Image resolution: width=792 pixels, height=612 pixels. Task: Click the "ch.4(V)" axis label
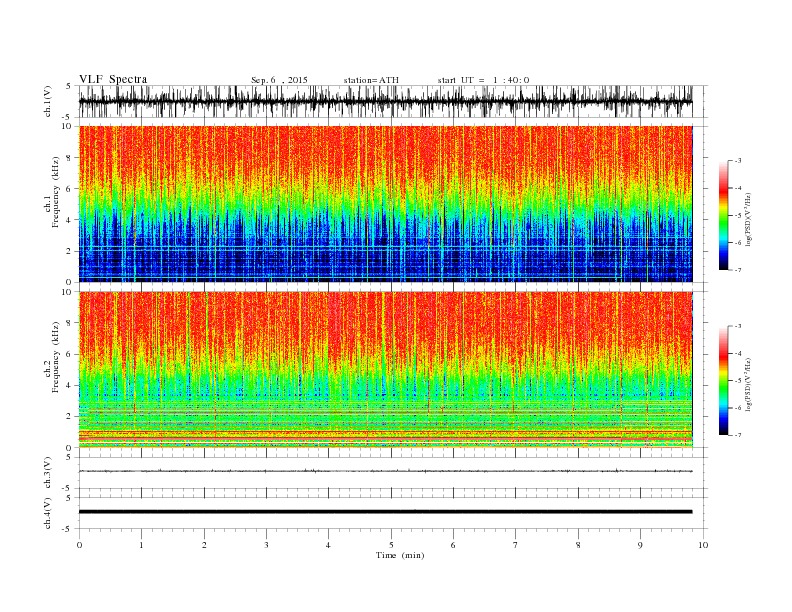48,513
